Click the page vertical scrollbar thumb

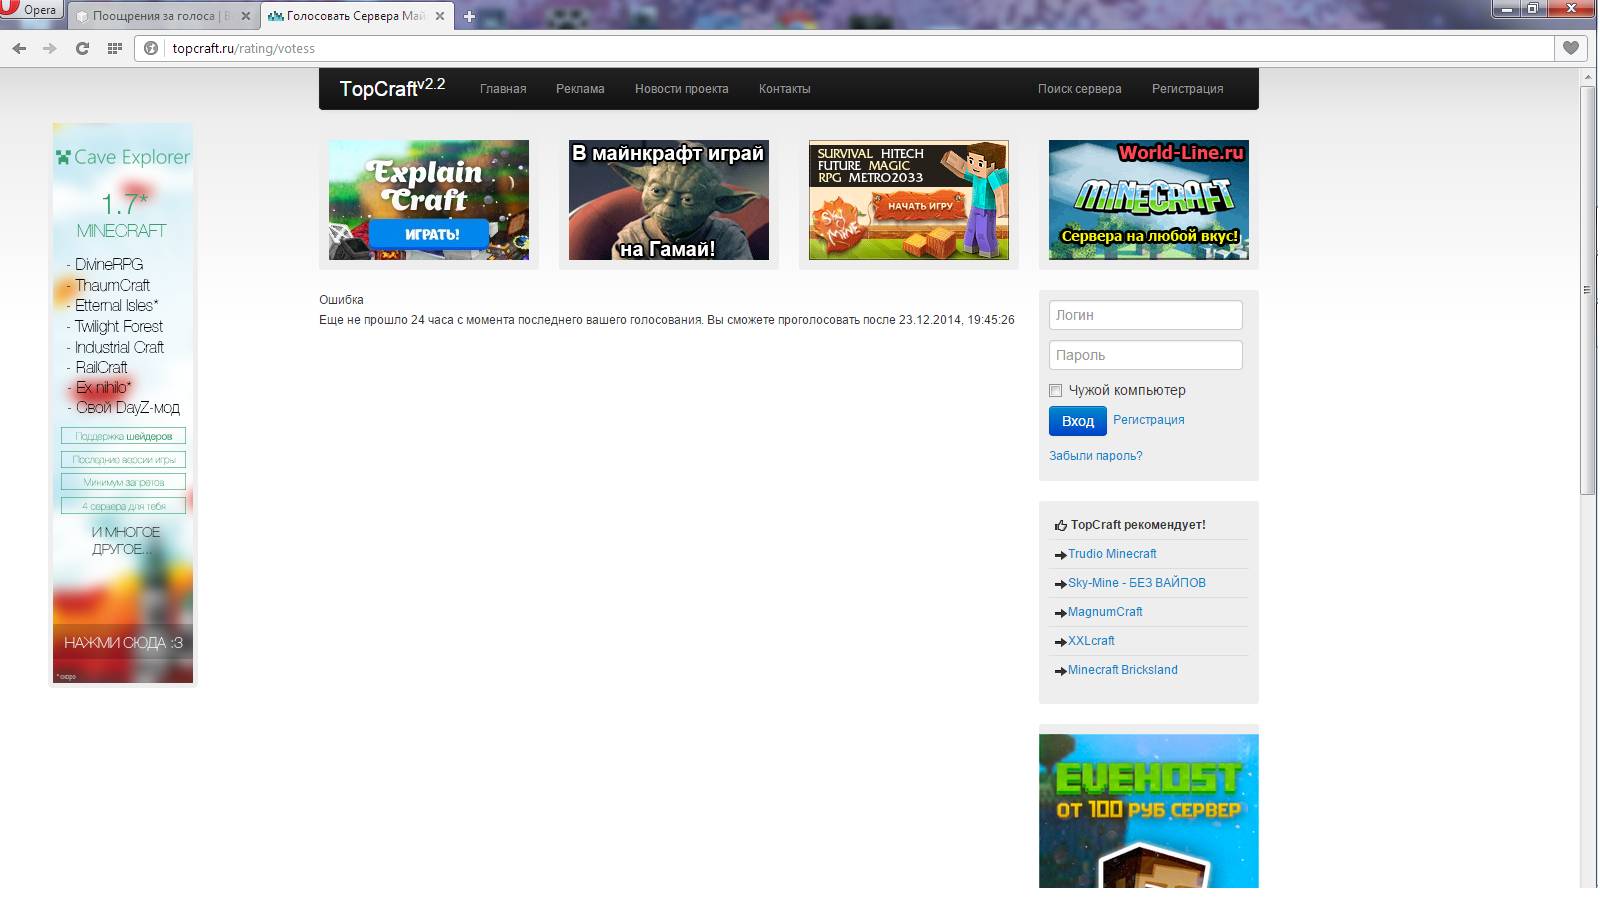coord(1588,290)
